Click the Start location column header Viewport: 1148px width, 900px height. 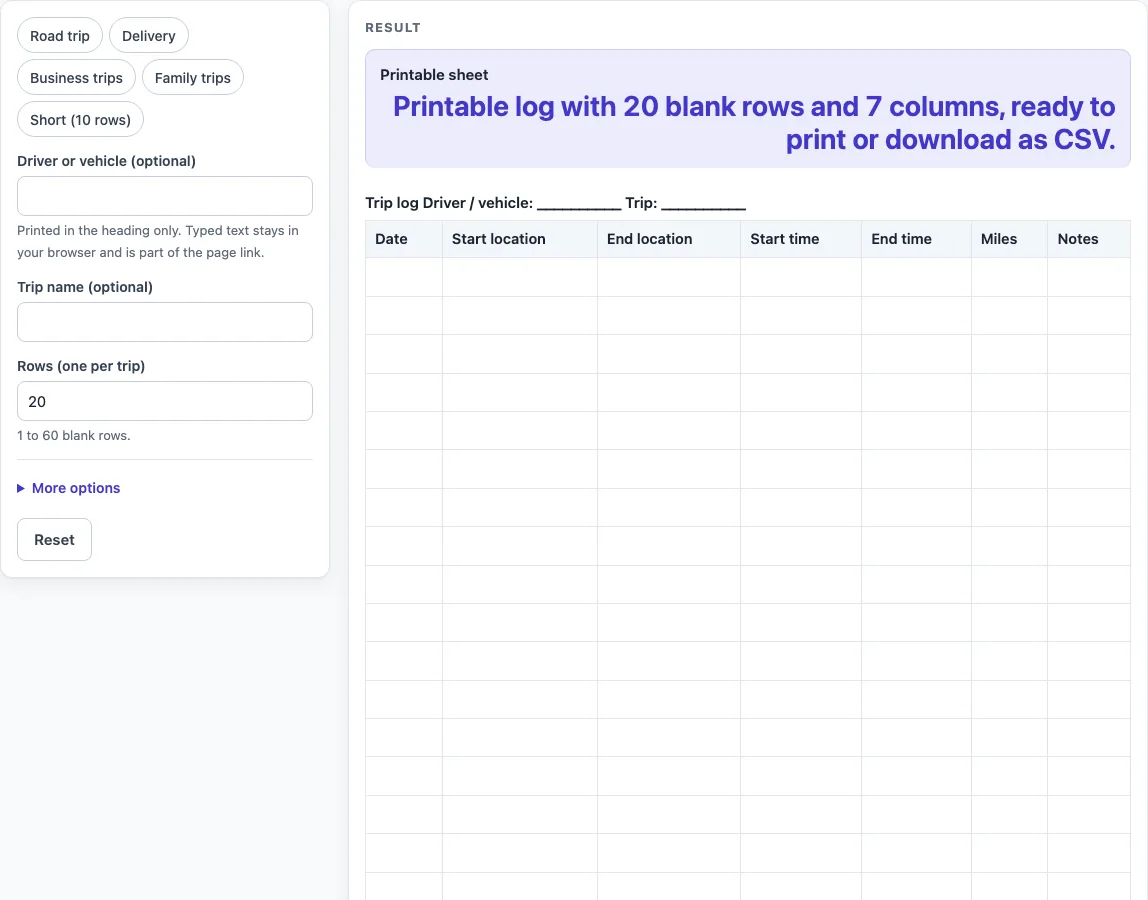click(x=520, y=239)
